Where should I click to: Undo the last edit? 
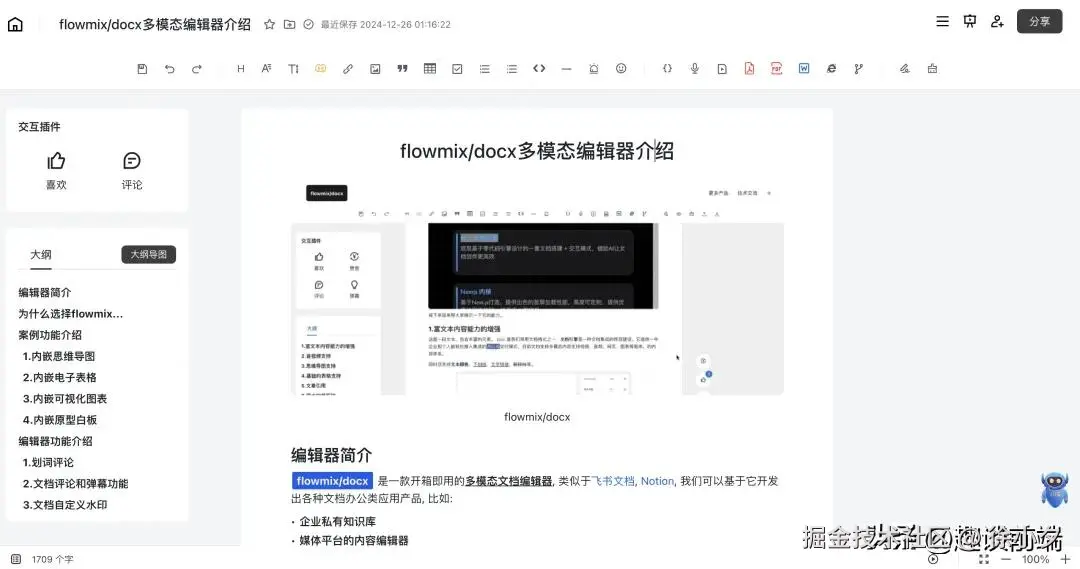[x=169, y=69]
